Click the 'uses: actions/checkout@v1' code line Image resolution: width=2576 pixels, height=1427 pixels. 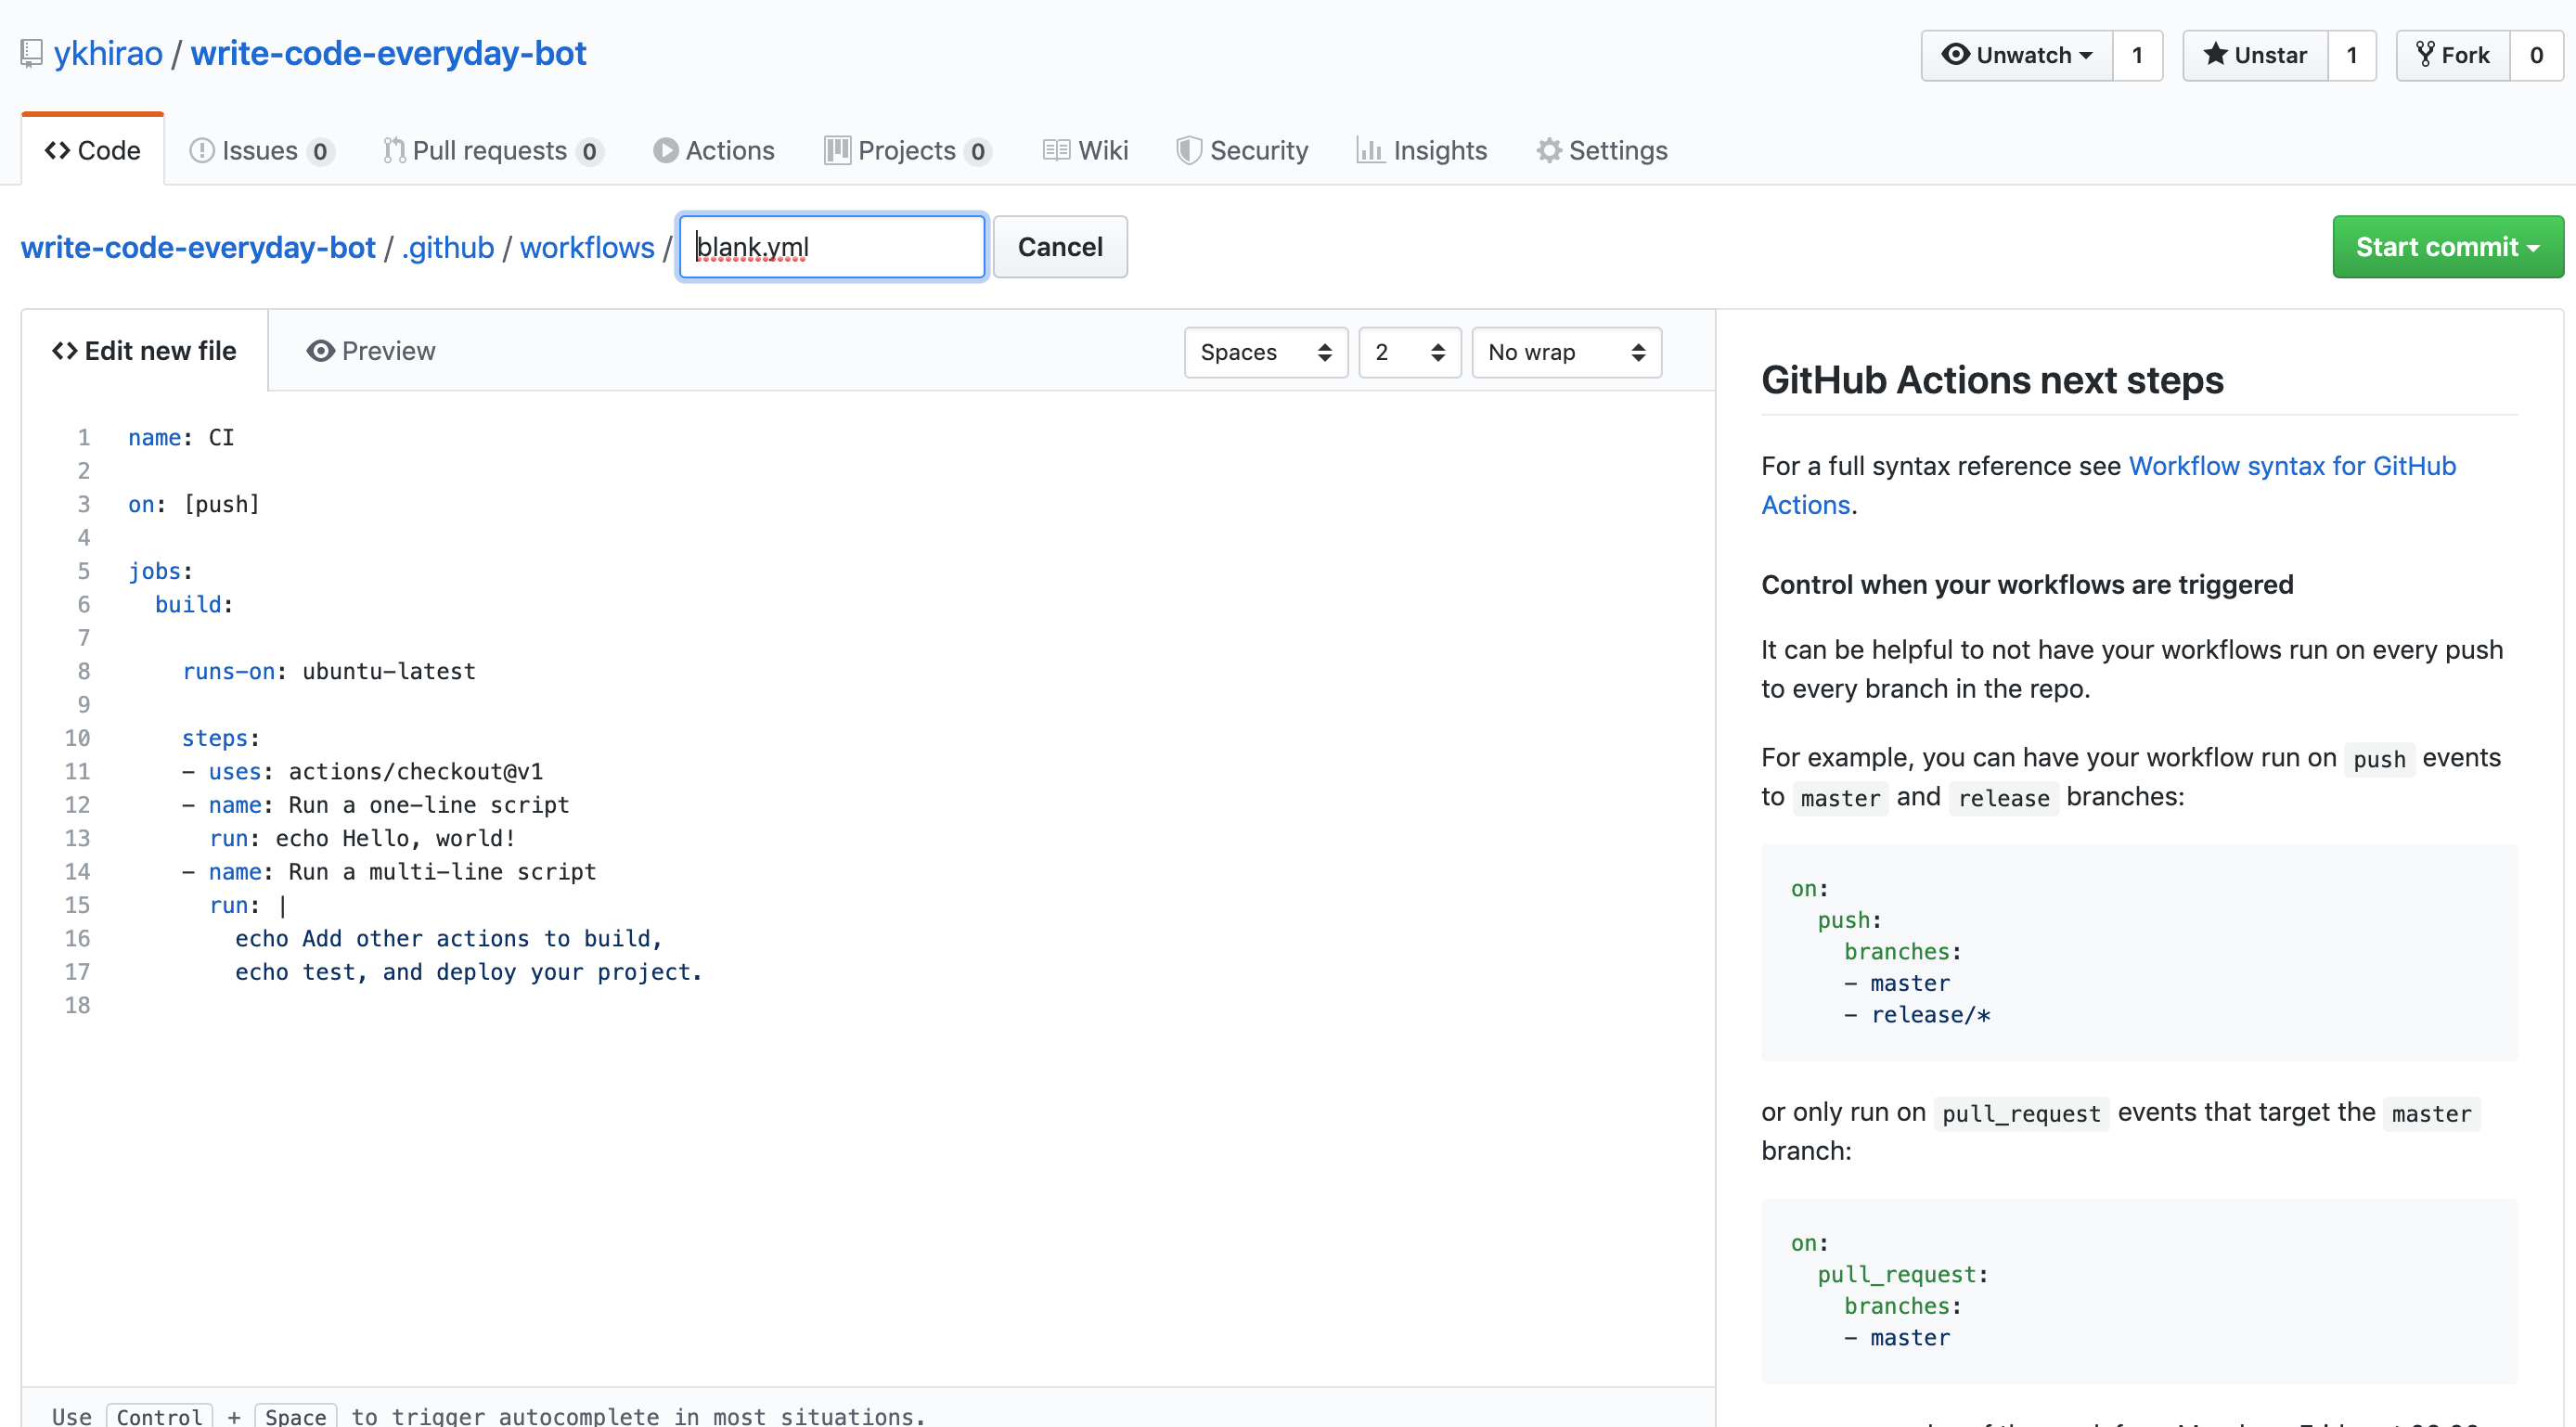click(x=363, y=771)
